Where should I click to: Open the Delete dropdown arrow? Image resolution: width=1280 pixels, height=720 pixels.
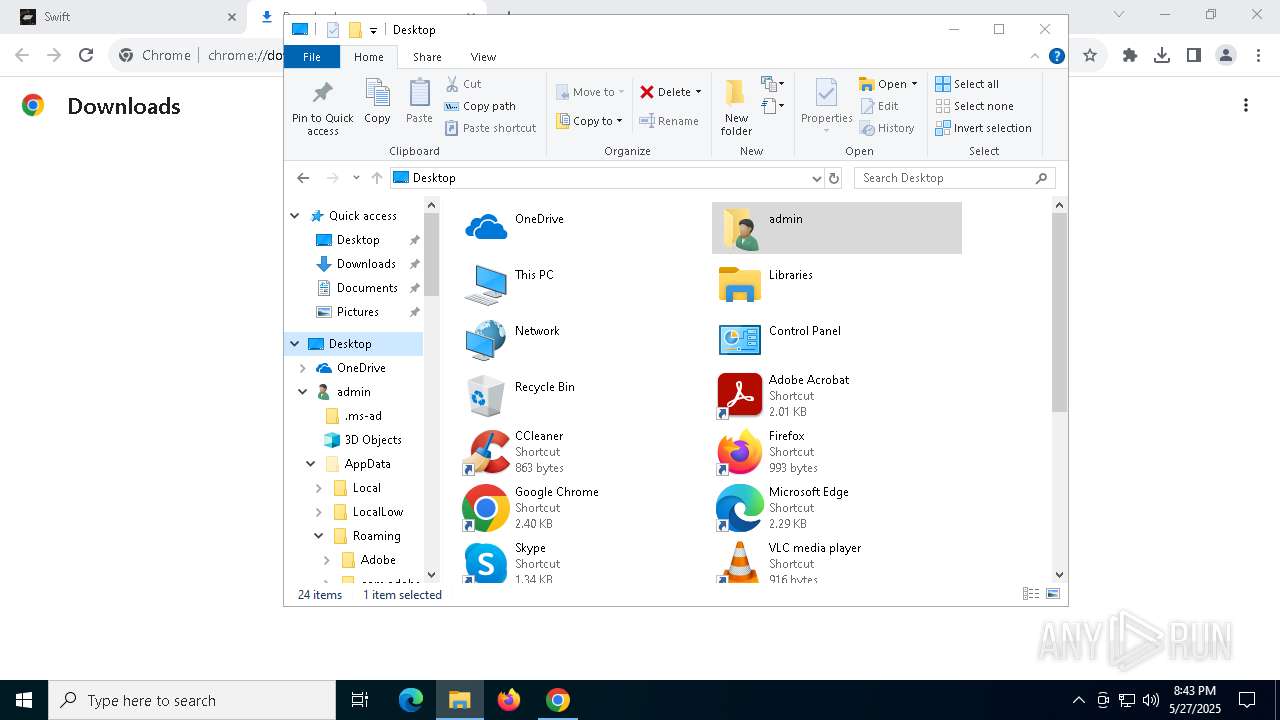[698, 92]
